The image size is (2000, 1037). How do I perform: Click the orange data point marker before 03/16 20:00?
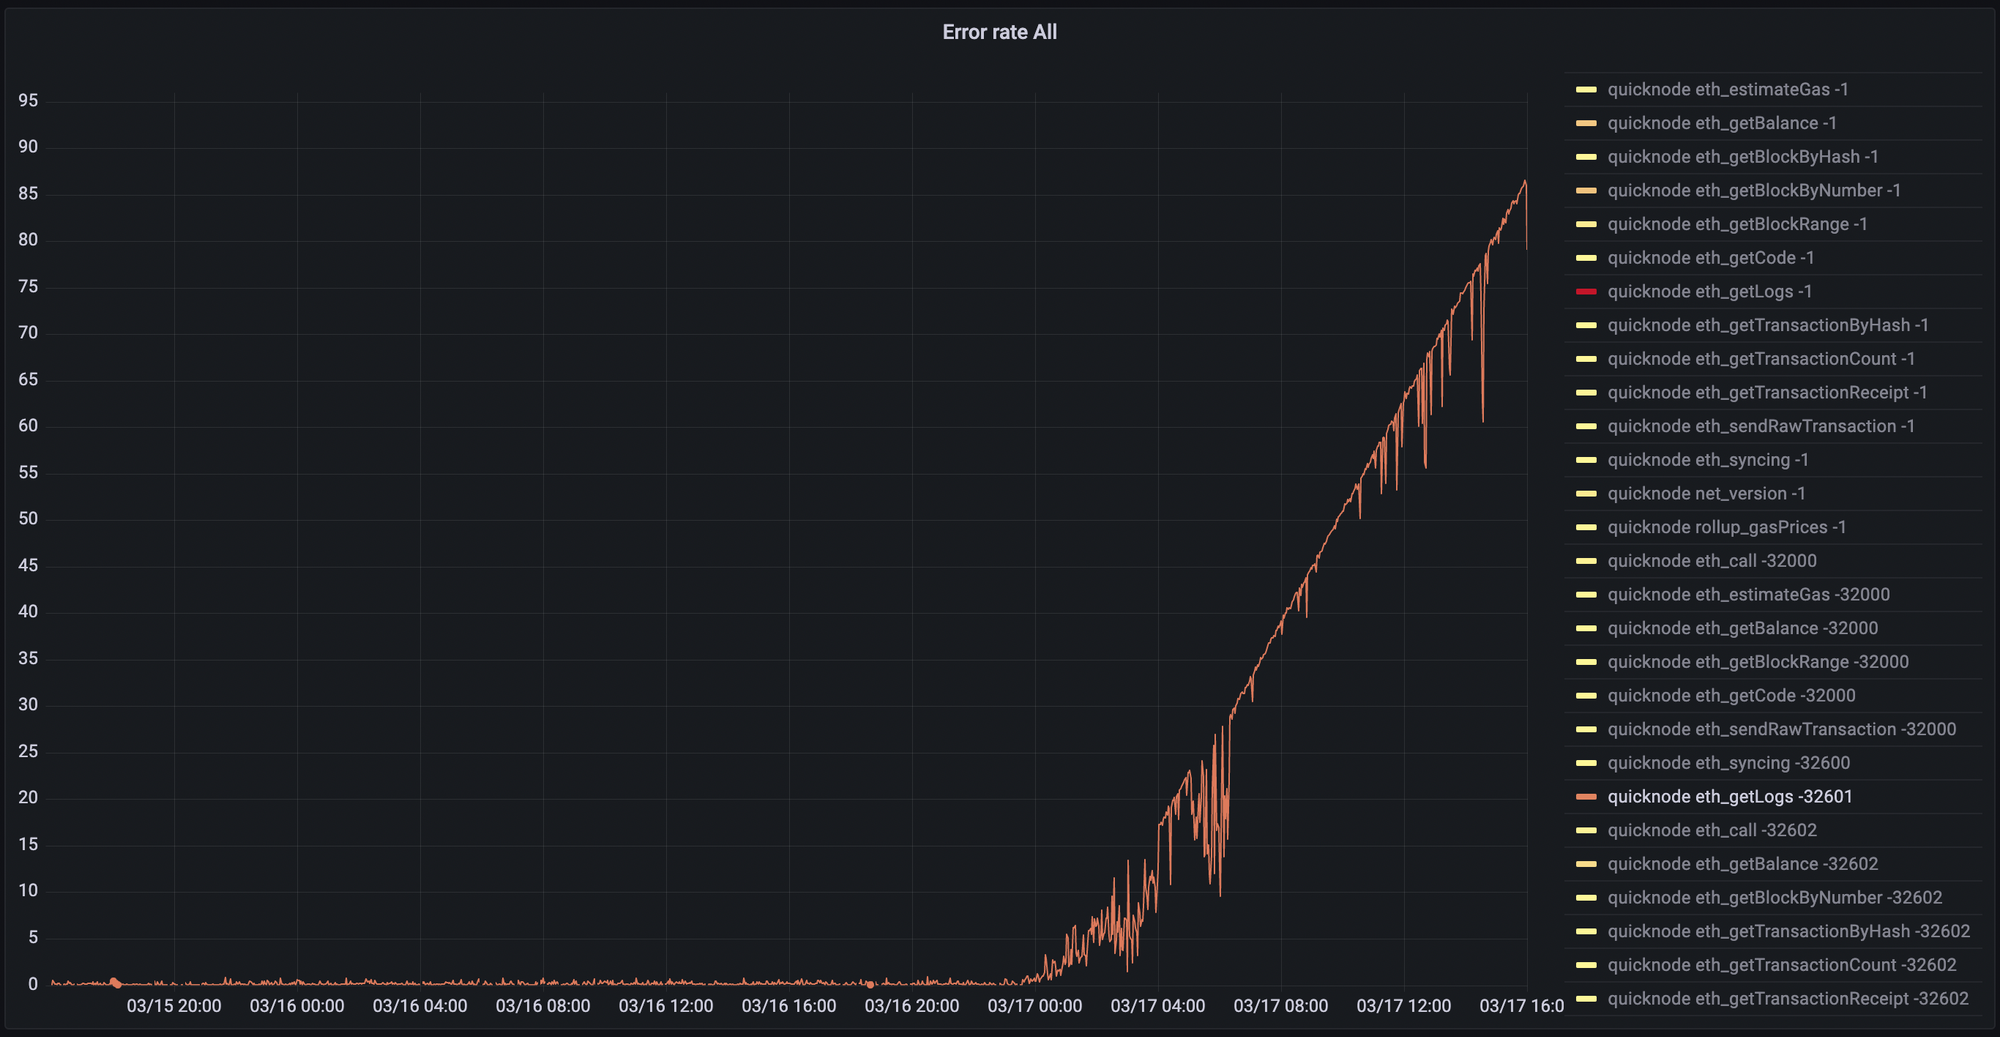tap(870, 984)
